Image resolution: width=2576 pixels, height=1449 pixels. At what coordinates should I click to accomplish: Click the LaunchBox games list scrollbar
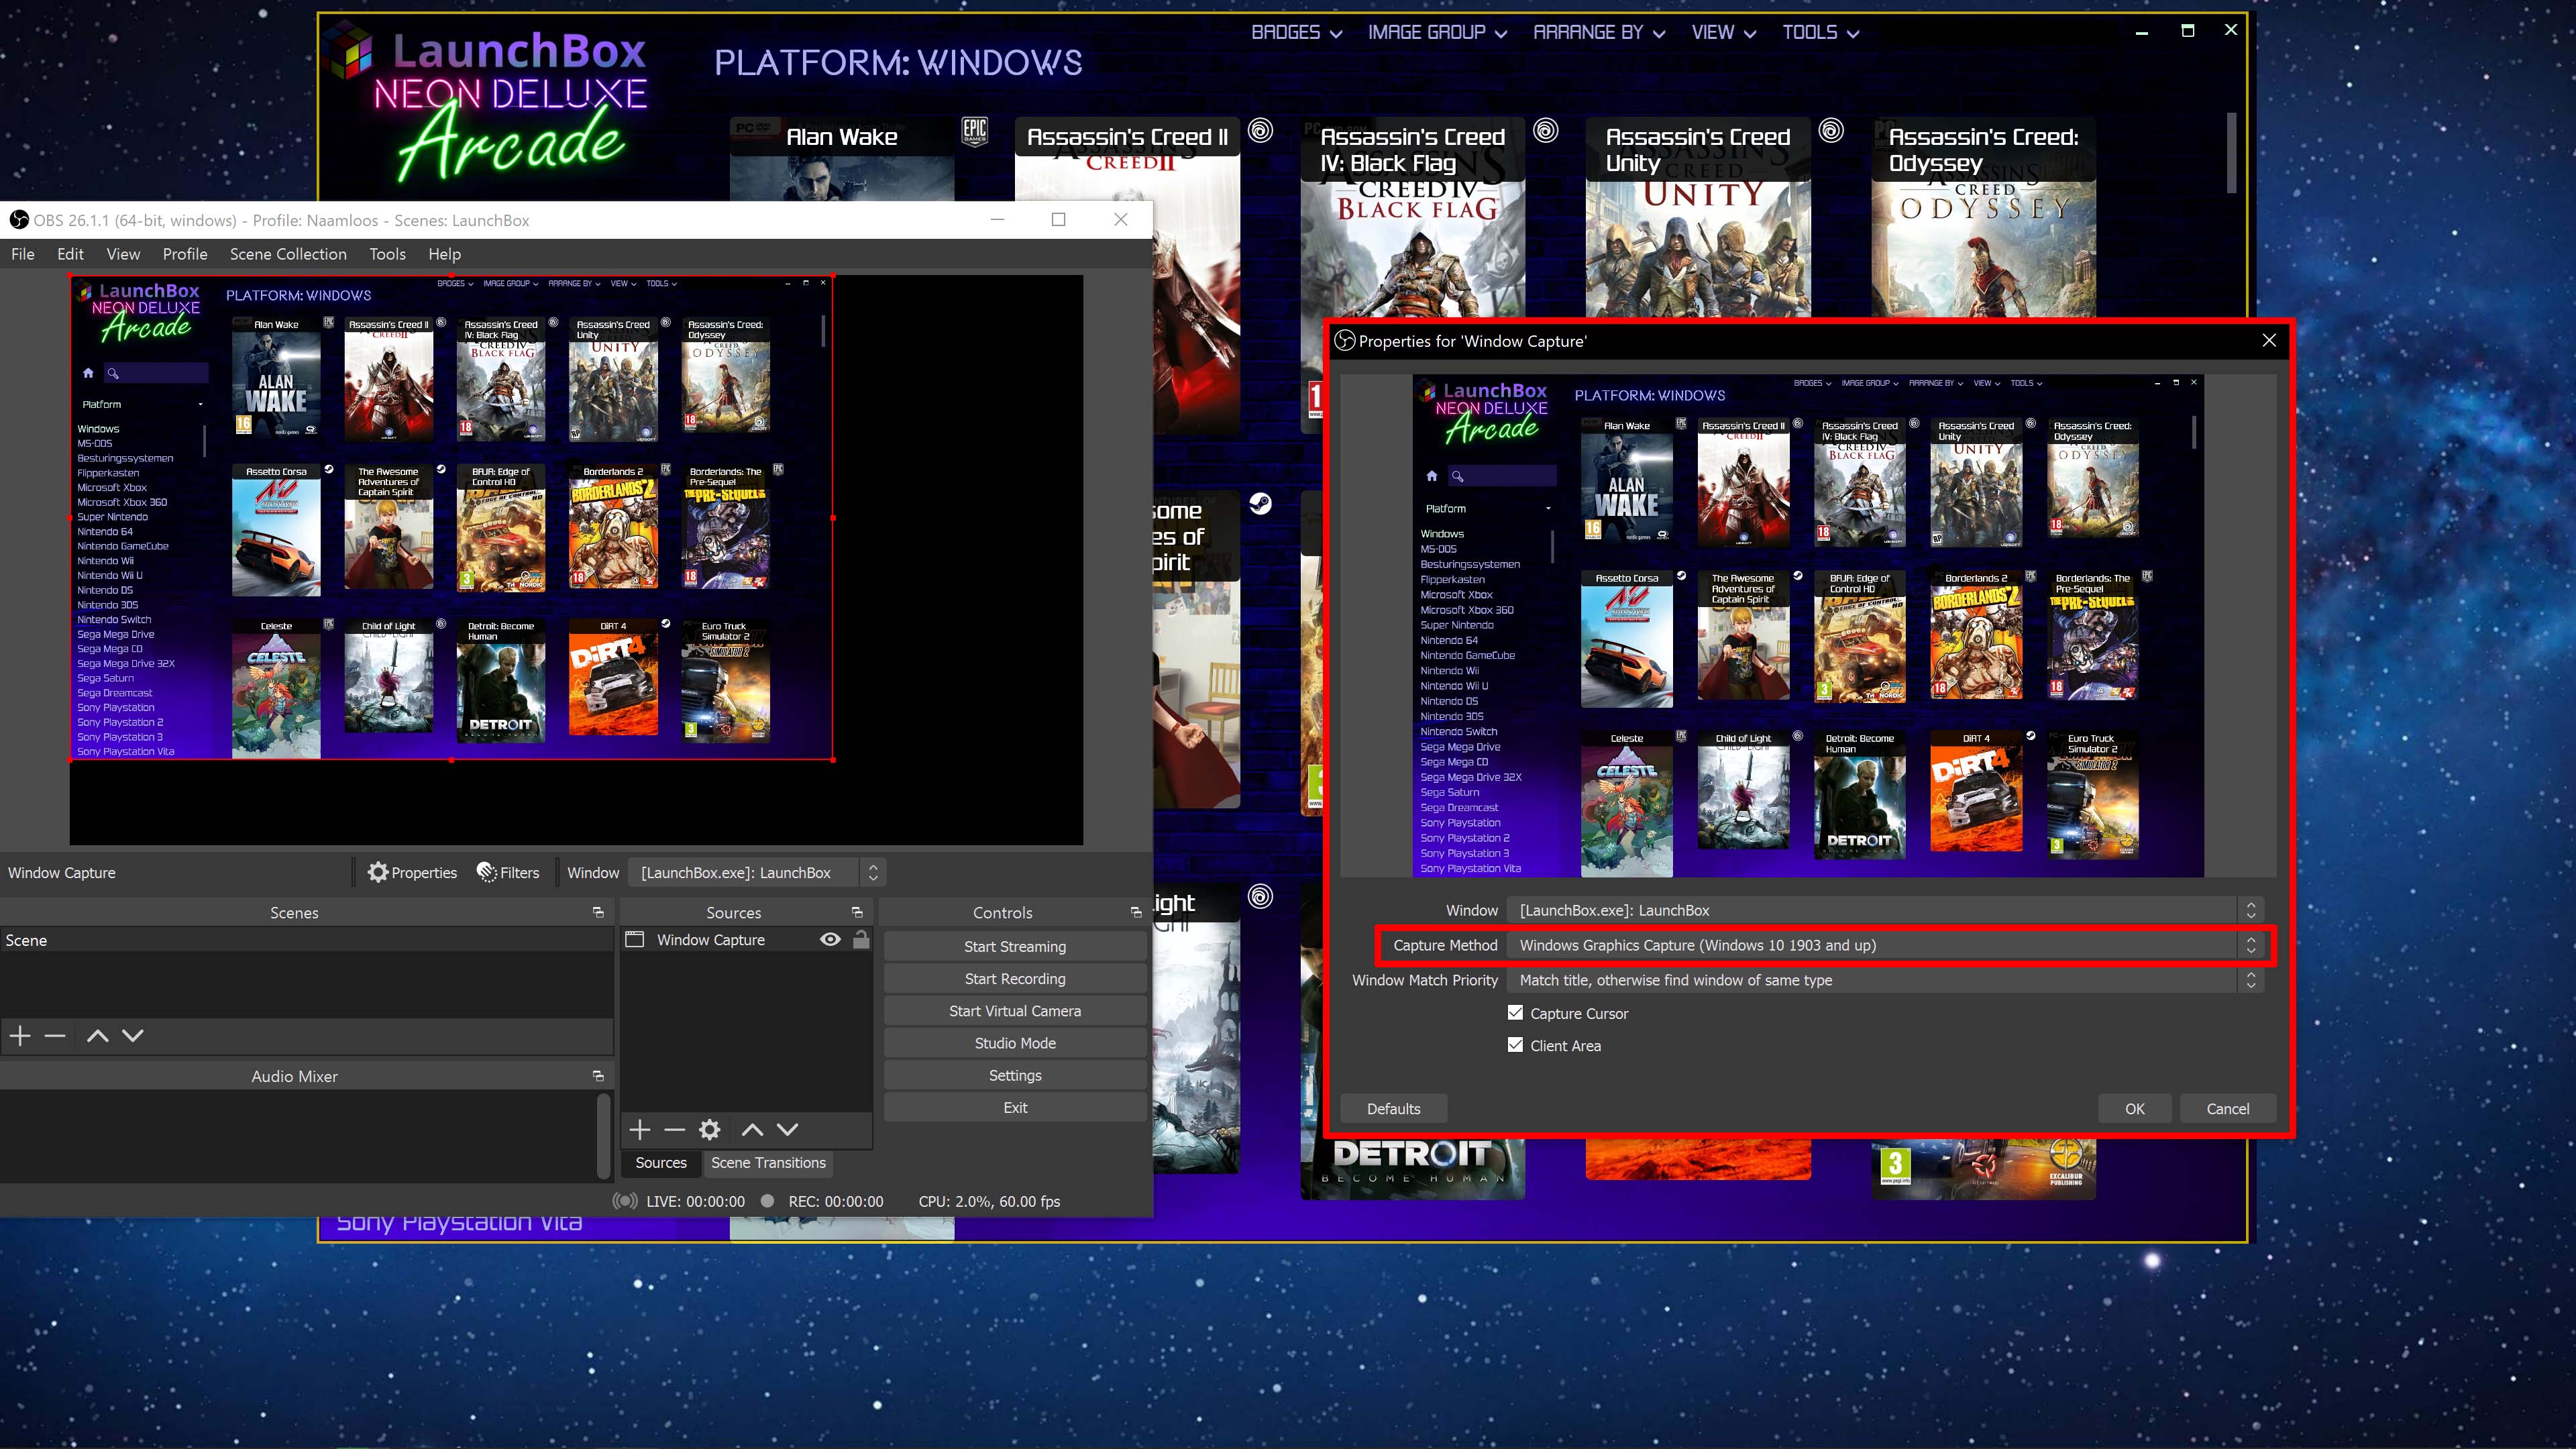[x=2230, y=153]
